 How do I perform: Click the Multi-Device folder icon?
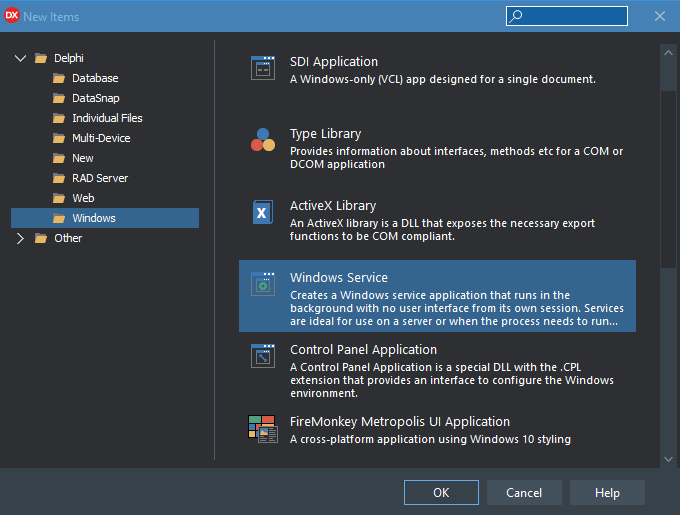[59, 138]
